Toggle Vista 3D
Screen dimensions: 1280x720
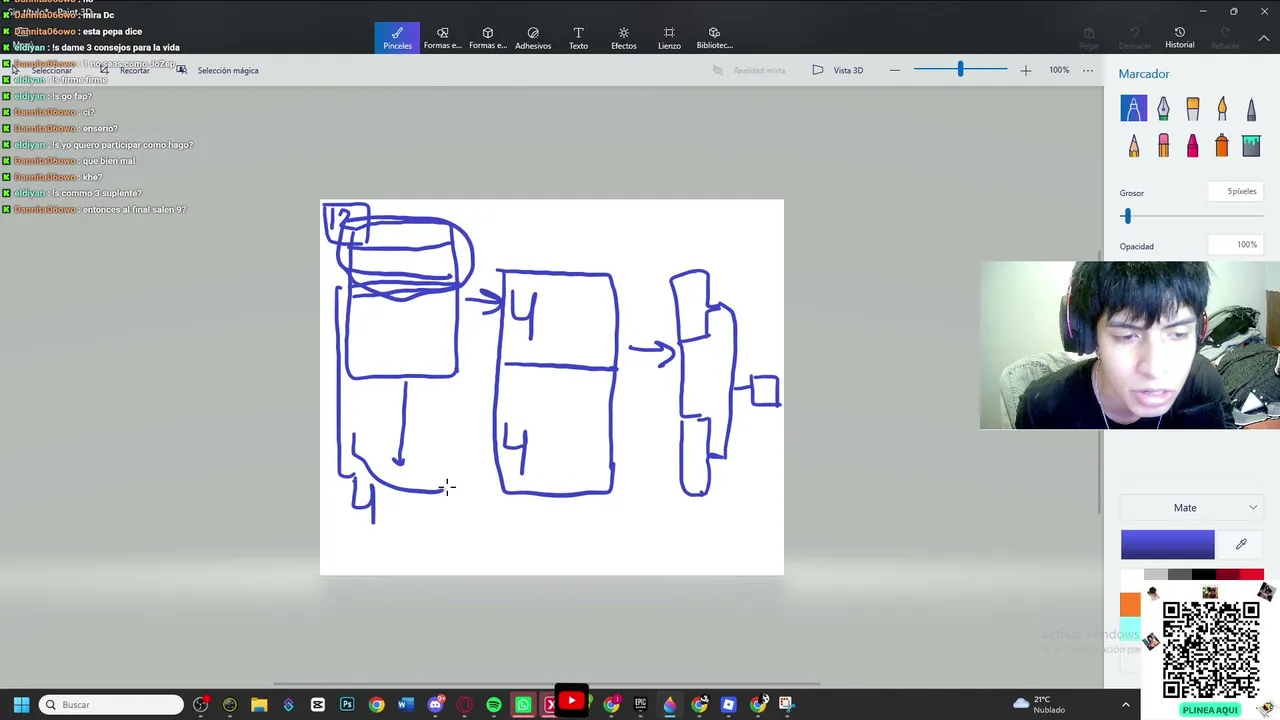(838, 70)
